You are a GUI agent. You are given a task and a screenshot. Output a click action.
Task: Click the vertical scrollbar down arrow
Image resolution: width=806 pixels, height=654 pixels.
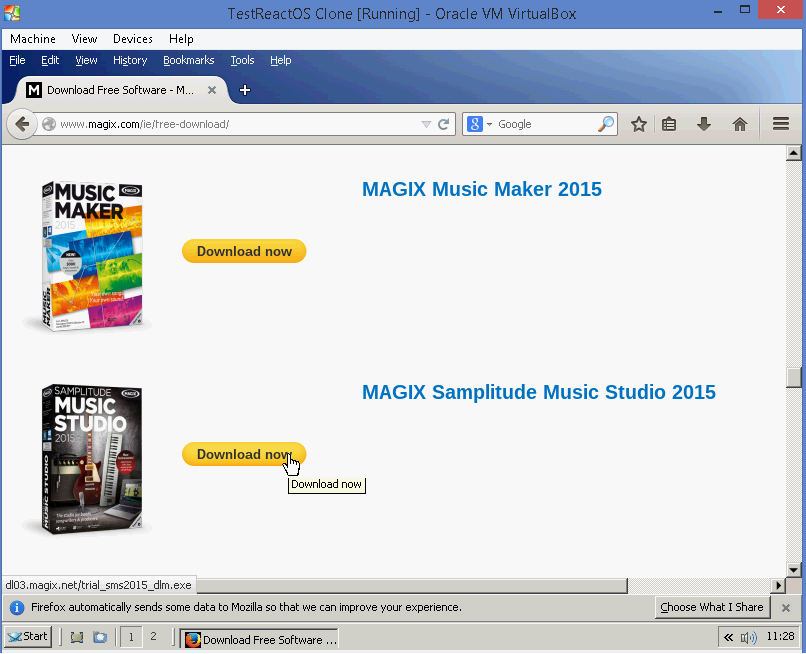pos(794,570)
